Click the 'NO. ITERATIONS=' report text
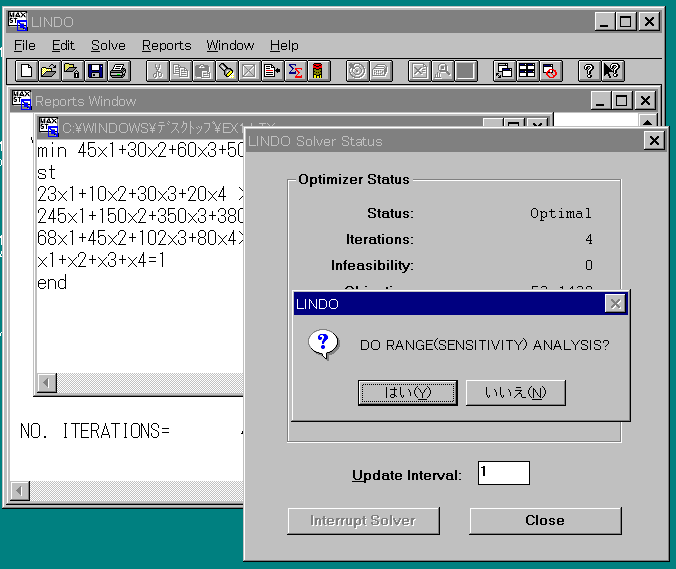This screenshot has width=676, height=569. click(95, 431)
